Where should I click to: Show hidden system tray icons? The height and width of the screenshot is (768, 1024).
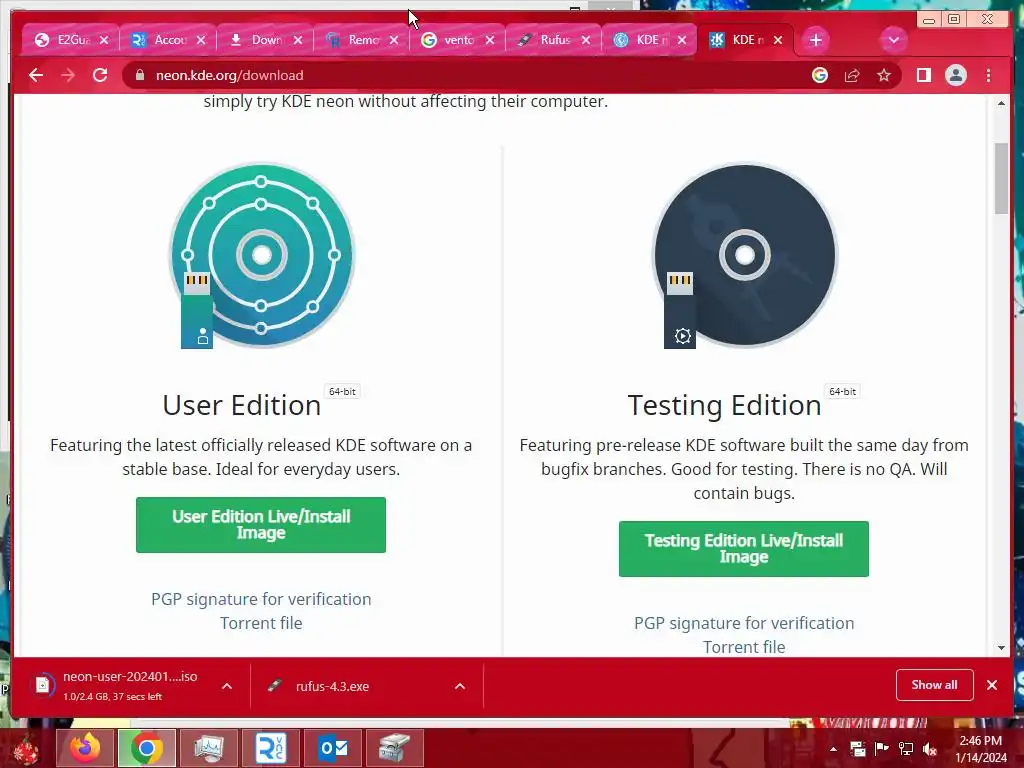tap(833, 749)
